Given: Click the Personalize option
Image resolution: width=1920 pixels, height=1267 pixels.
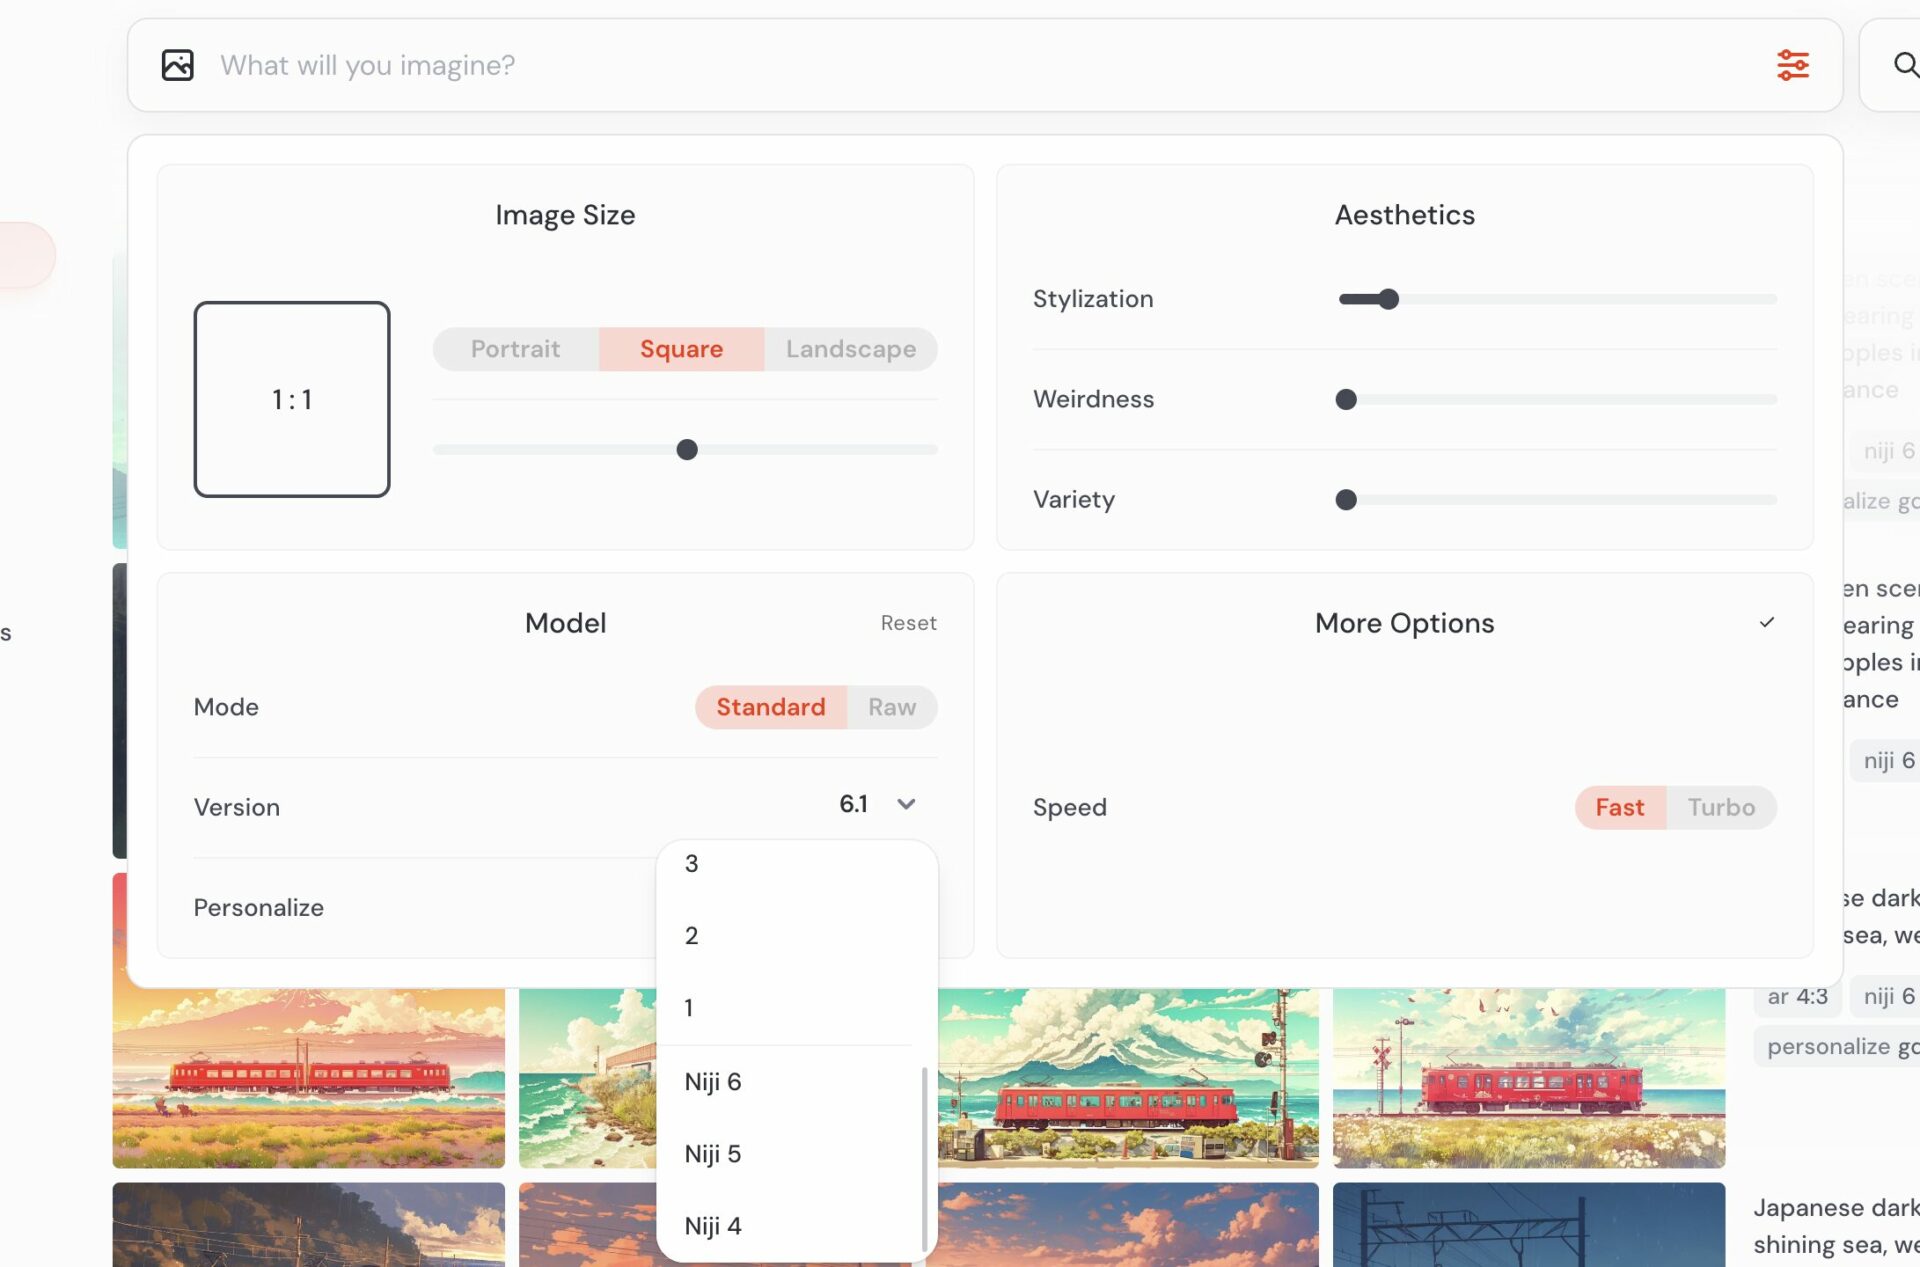Looking at the screenshot, I should [258, 907].
